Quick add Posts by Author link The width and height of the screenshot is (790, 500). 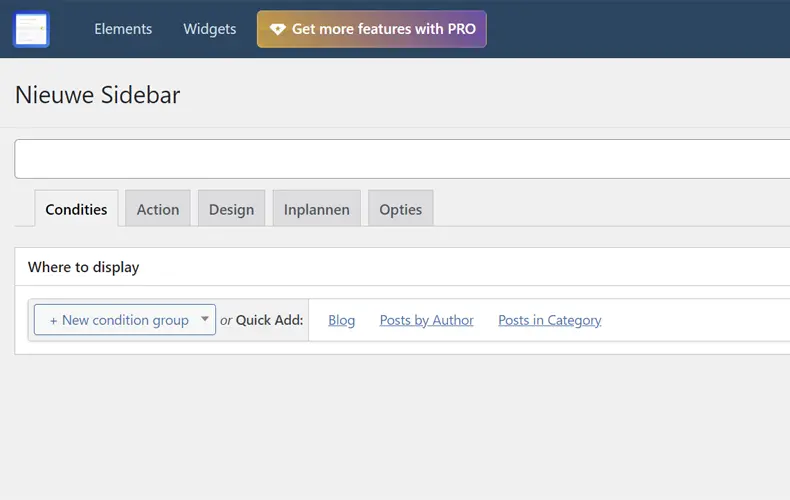pos(427,320)
